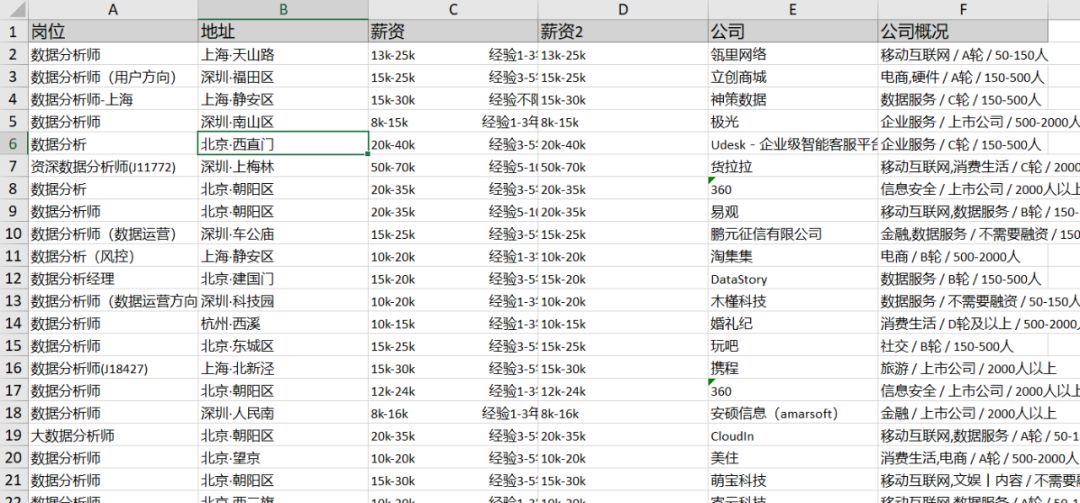Select company cell 携程

(x=793, y=368)
